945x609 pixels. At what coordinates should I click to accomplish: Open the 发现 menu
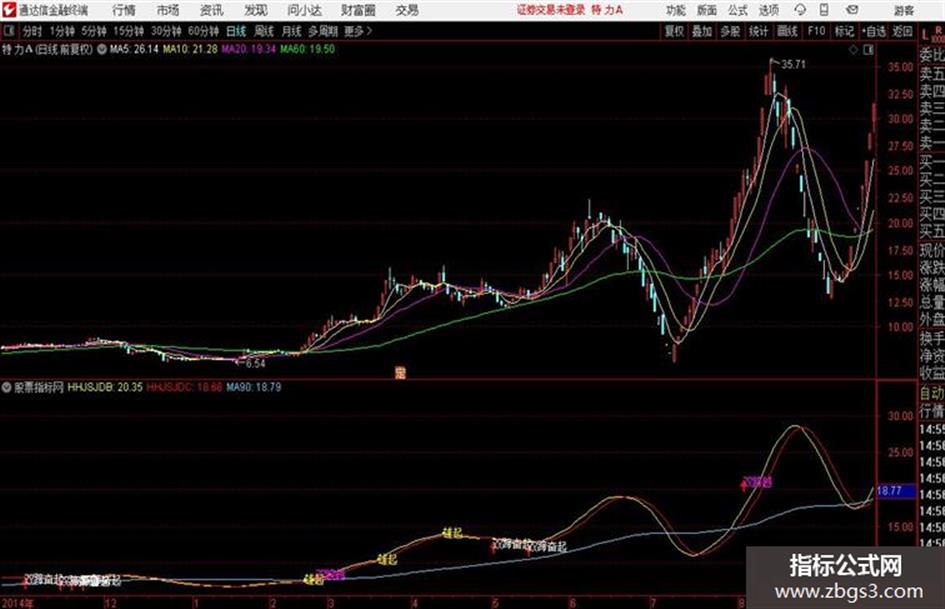tap(256, 10)
